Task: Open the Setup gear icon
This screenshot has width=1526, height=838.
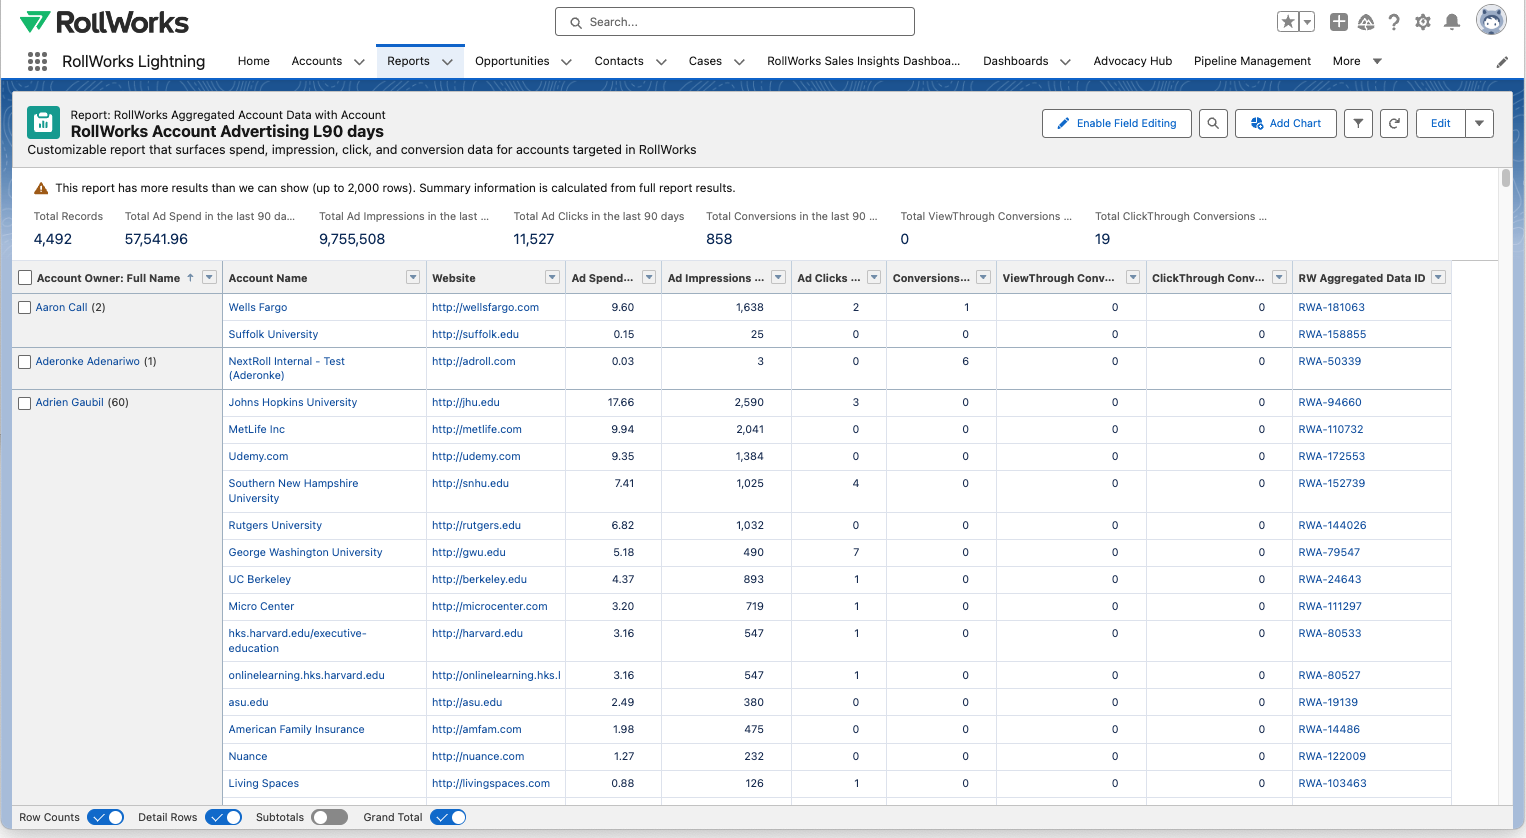Action: tap(1423, 22)
